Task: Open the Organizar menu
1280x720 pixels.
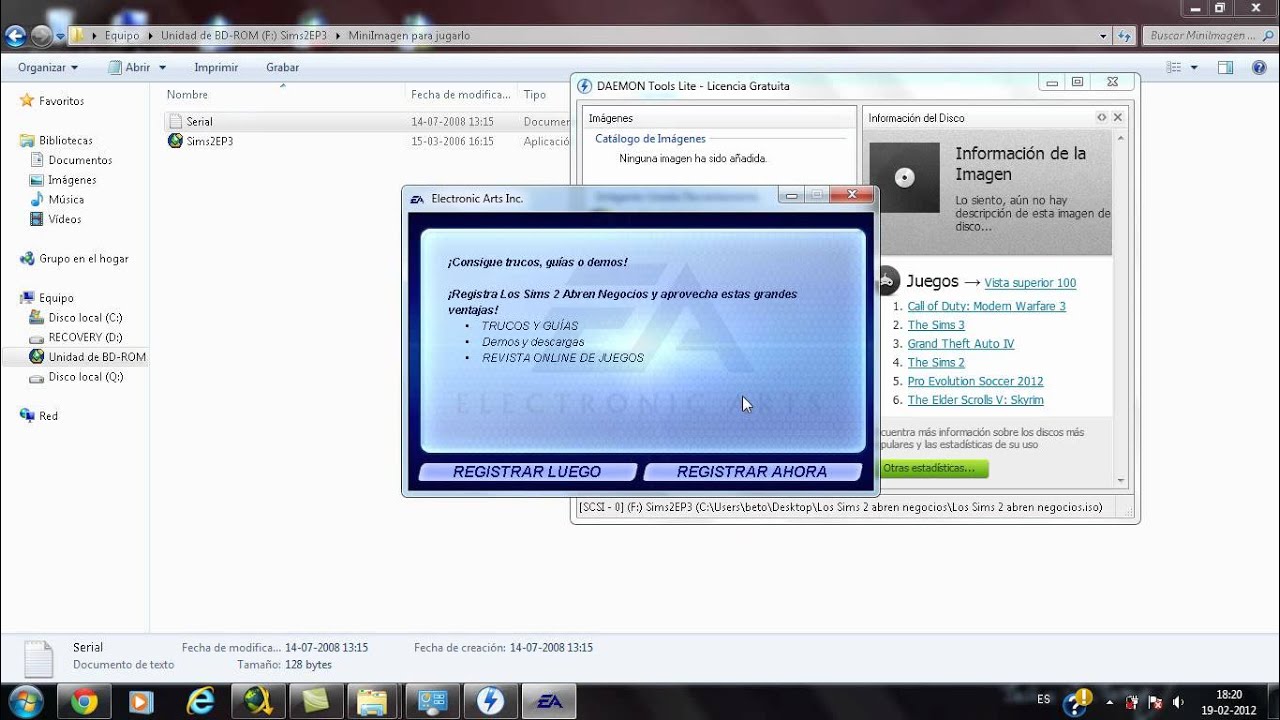Action: [47, 67]
